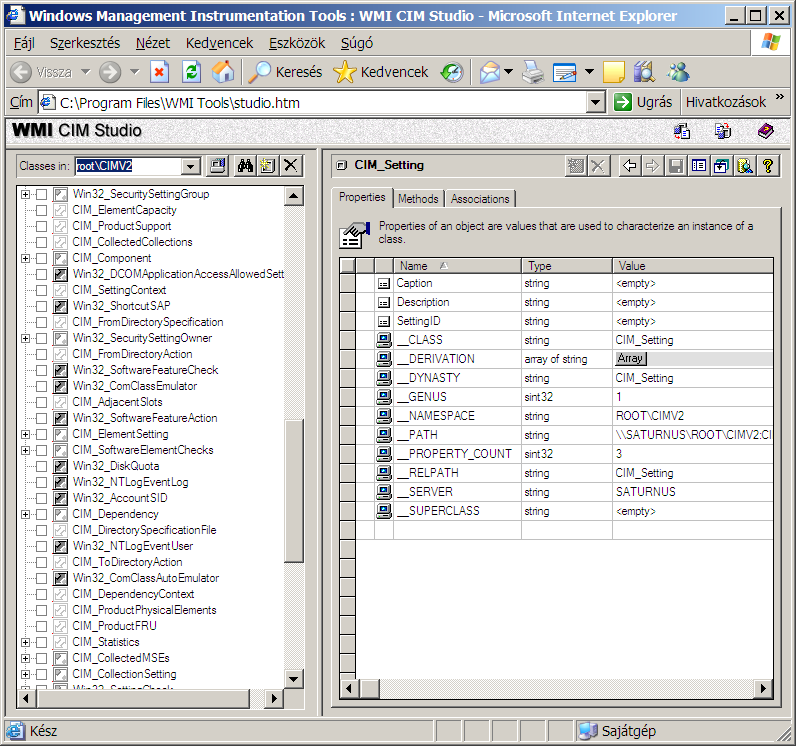Open the Eszközök menu

pyautogui.click(x=296, y=43)
